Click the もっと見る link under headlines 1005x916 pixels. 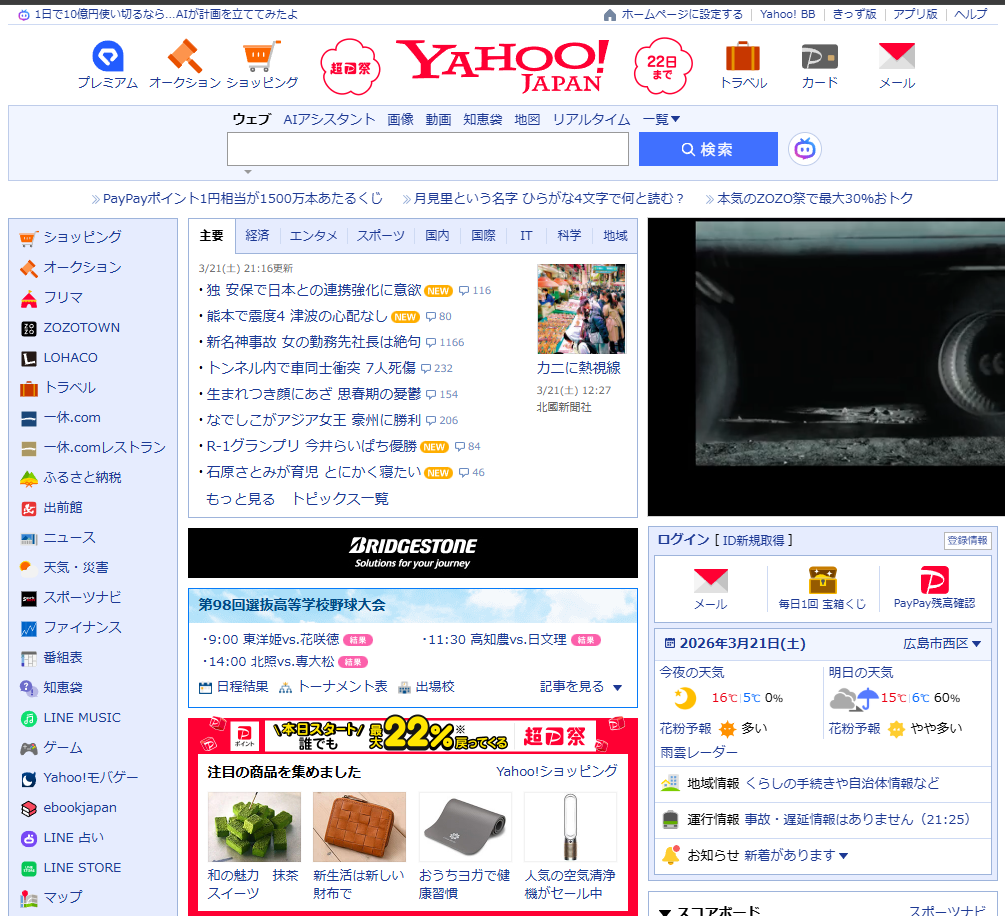click(x=240, y=499)
